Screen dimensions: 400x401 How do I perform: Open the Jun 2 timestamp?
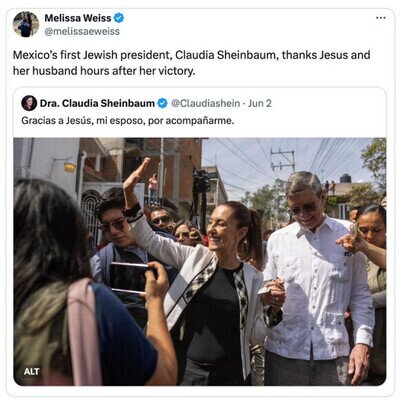pos(260,103)
